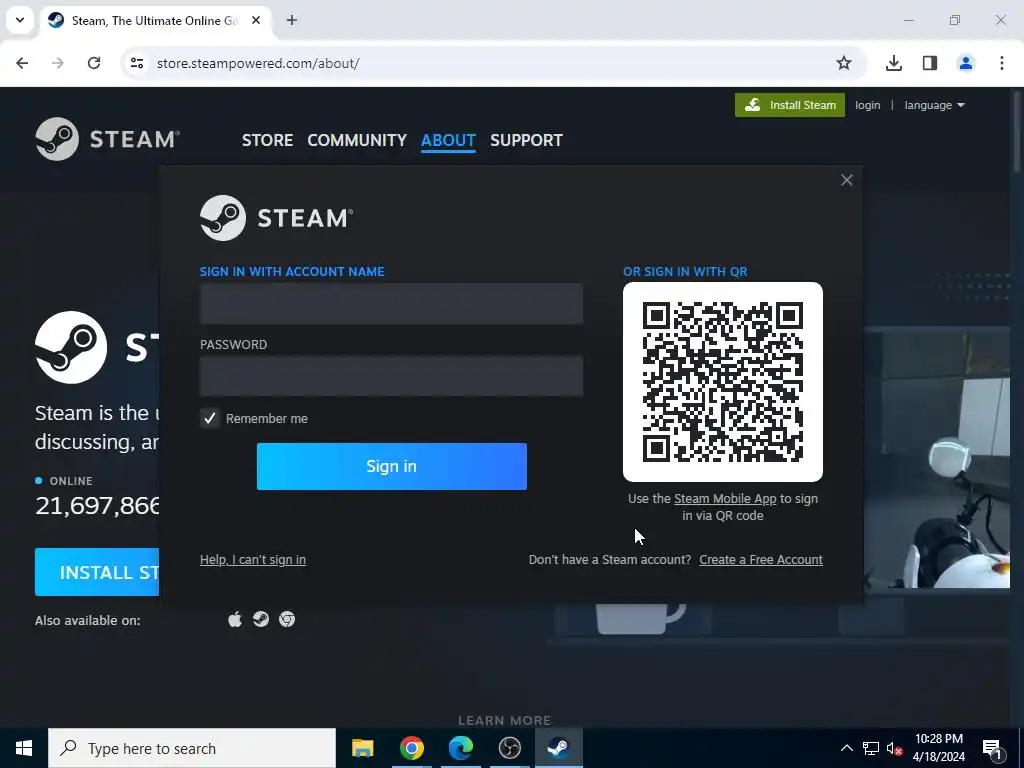The width and height of the screenshot is (1024, 768).
Task: Open the notification center icon
Action: tap(992, 748)
